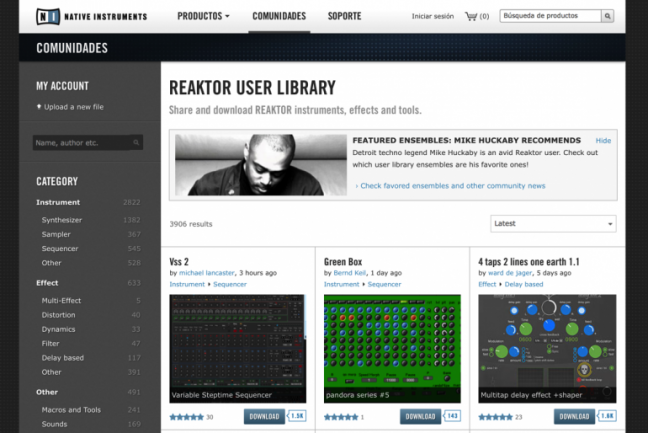Screen dimensions: 648x433
Task: View author michael lancaster's profile
Action: [x=207, y=273]
